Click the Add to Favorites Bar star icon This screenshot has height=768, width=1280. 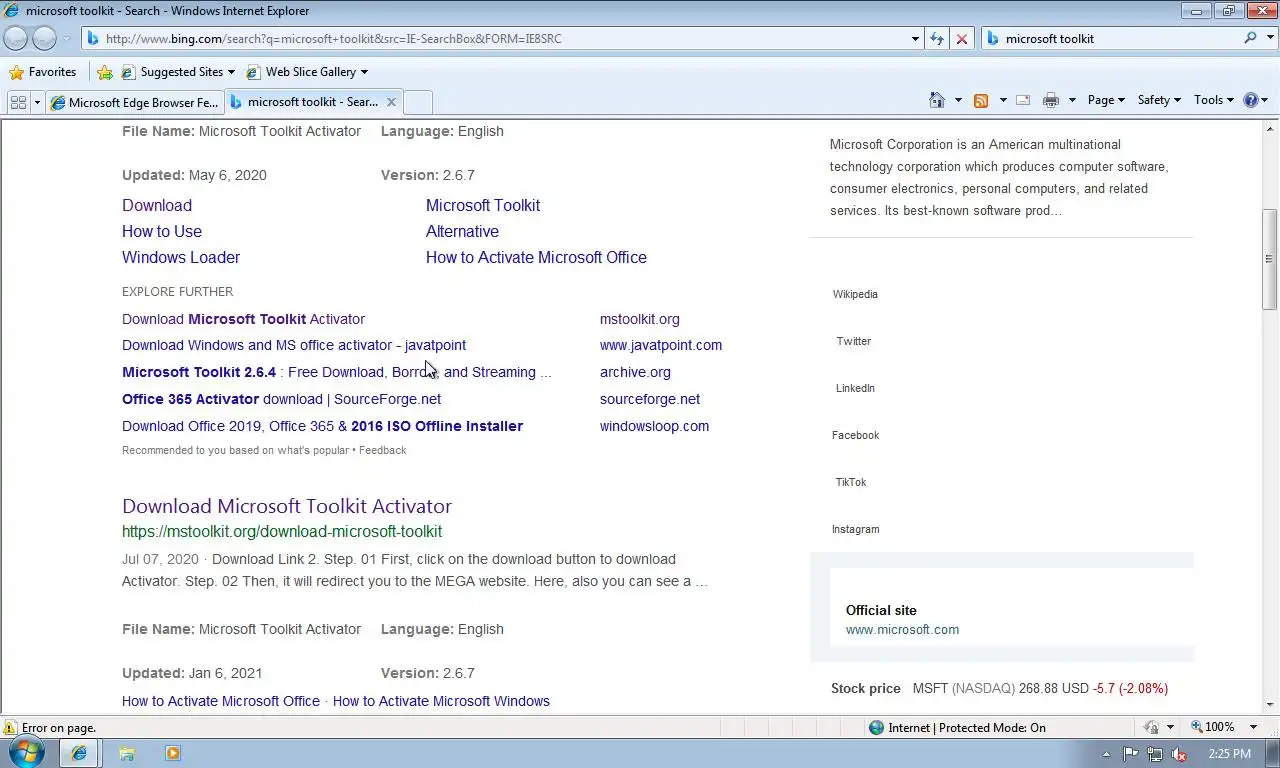pyautogui.click(x=105, y=72)
